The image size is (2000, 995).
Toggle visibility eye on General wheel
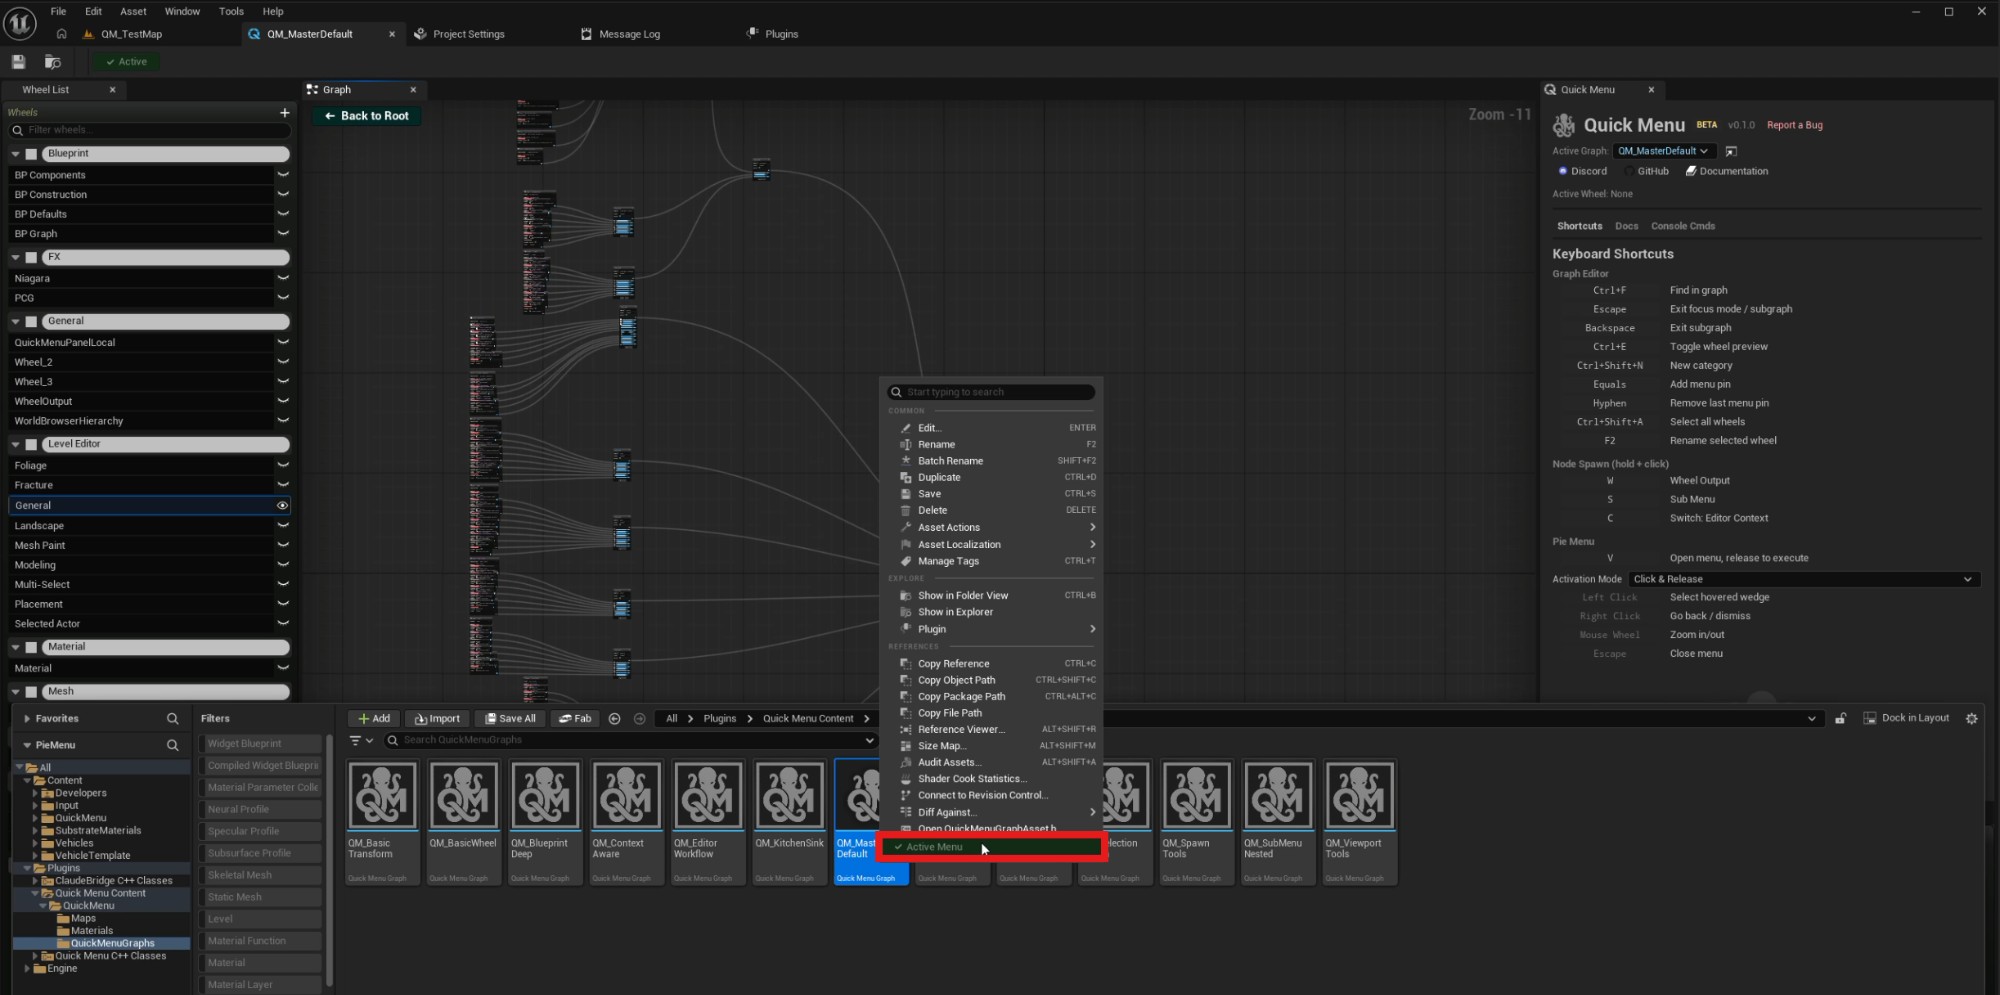coord(282,506)
